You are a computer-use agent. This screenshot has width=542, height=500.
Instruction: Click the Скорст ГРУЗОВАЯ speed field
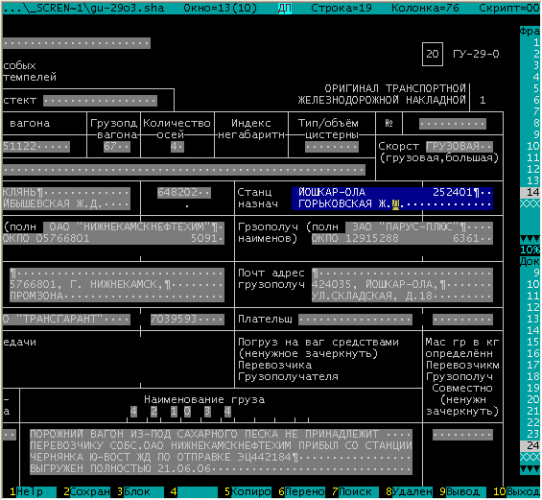pos(459,146)
